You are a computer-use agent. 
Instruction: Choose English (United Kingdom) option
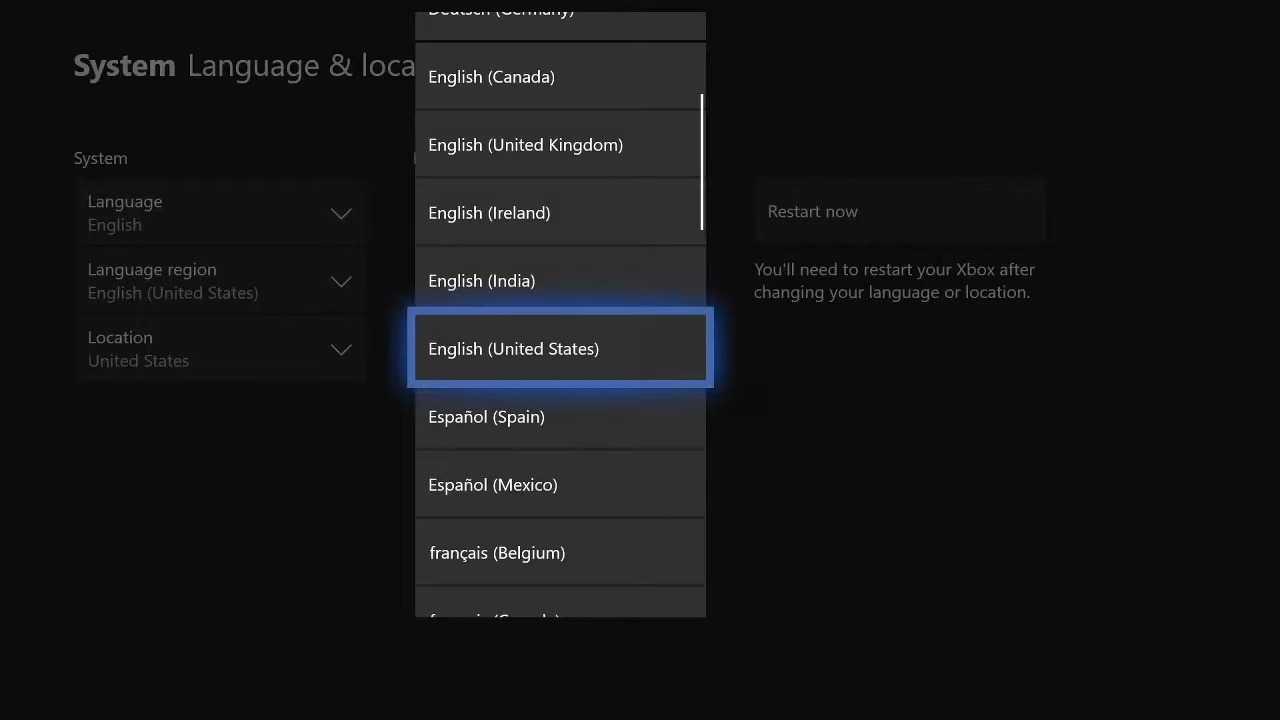[559, 145]
